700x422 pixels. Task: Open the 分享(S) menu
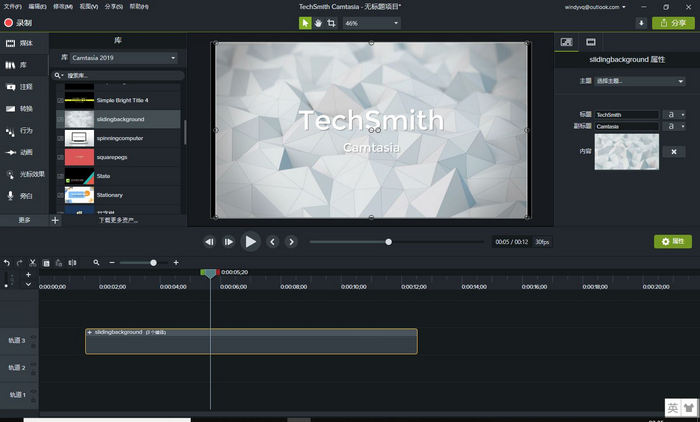click(114, 7)
